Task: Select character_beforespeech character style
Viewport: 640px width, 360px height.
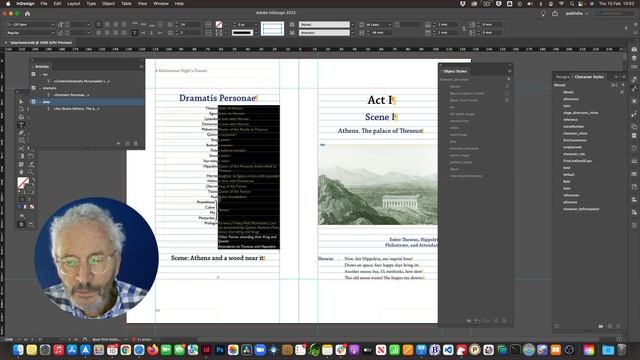Action: coord(581,209)
